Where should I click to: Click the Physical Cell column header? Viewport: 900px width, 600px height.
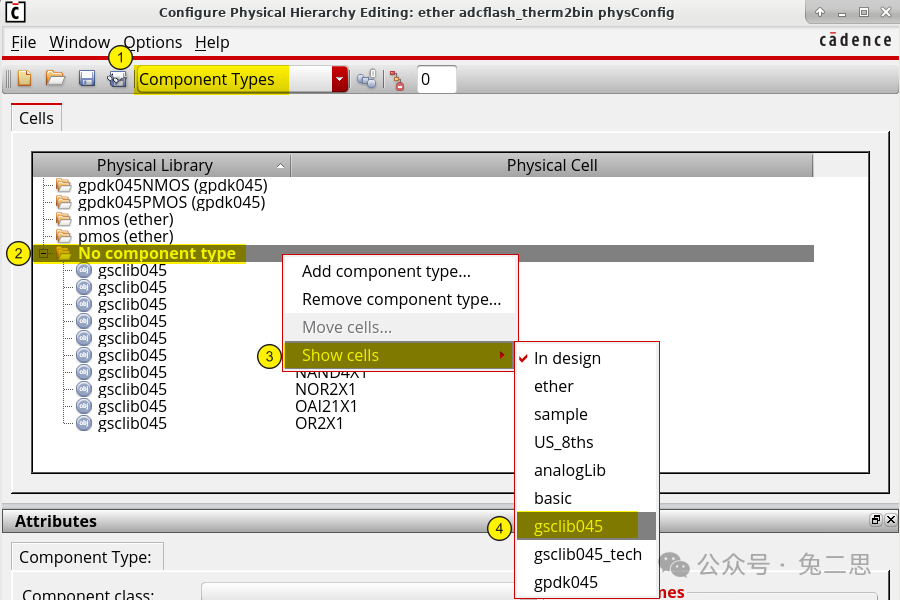click(552, 165)
